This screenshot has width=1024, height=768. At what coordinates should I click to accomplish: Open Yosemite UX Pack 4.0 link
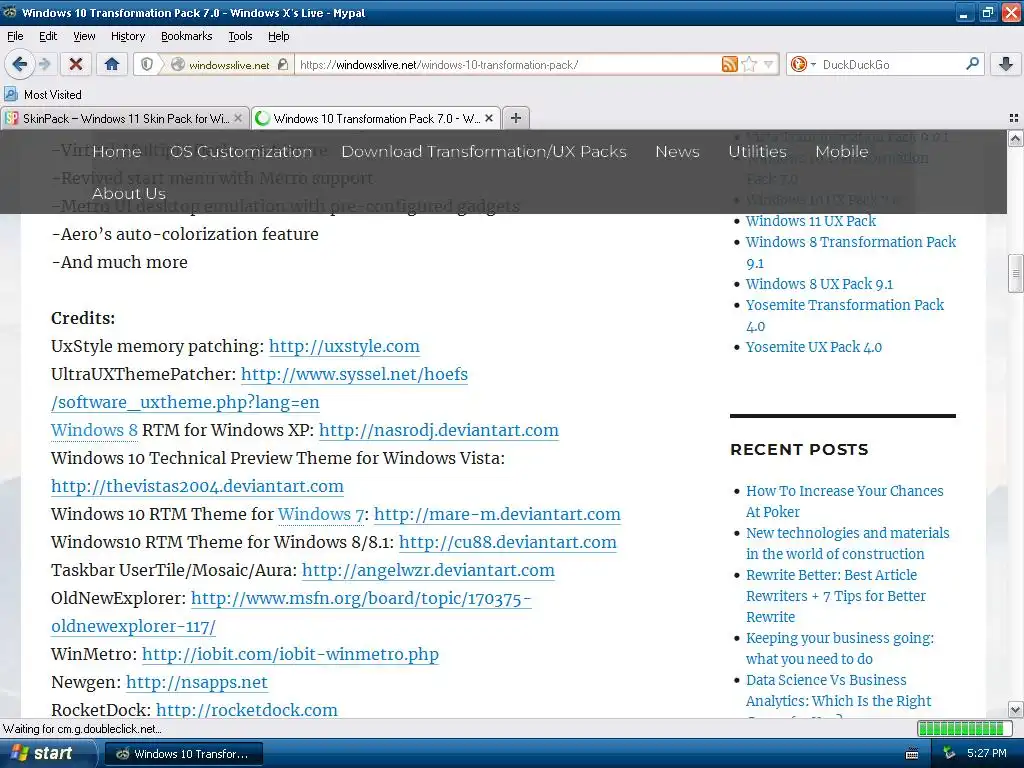click(x=814, y=347)
